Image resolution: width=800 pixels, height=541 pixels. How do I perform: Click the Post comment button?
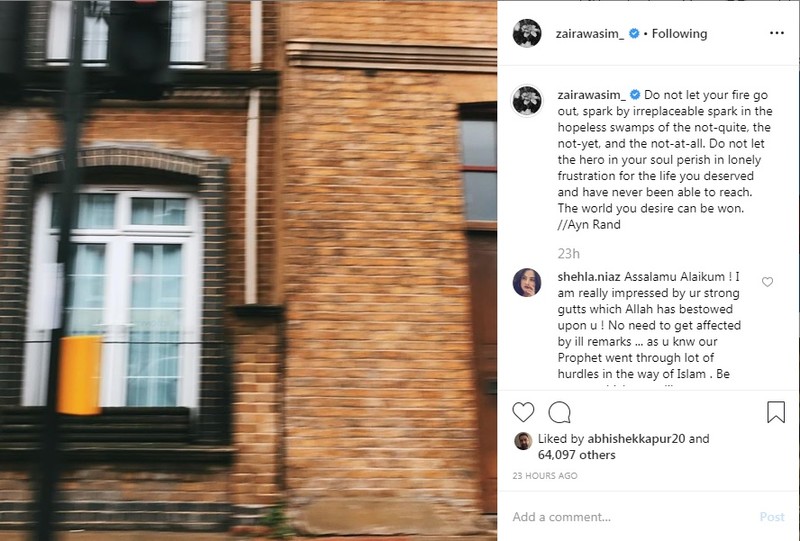(x=772, y=517)
